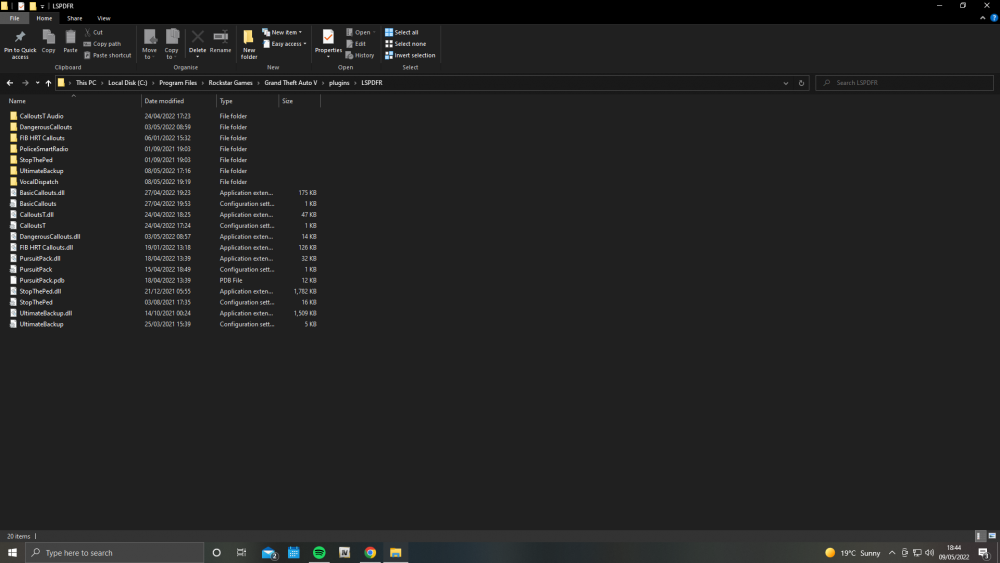Screen dimensions: 1000x563
Task: Switch to large icons view toggle
Action: pyautogui.click(x=991, y=536)
